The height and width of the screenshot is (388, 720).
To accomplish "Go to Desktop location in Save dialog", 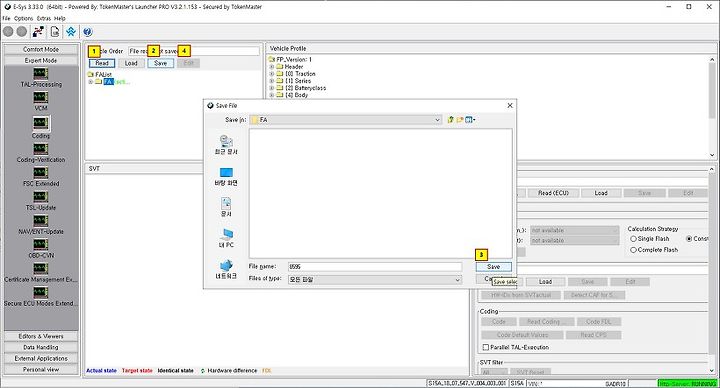I will [226, 176].
